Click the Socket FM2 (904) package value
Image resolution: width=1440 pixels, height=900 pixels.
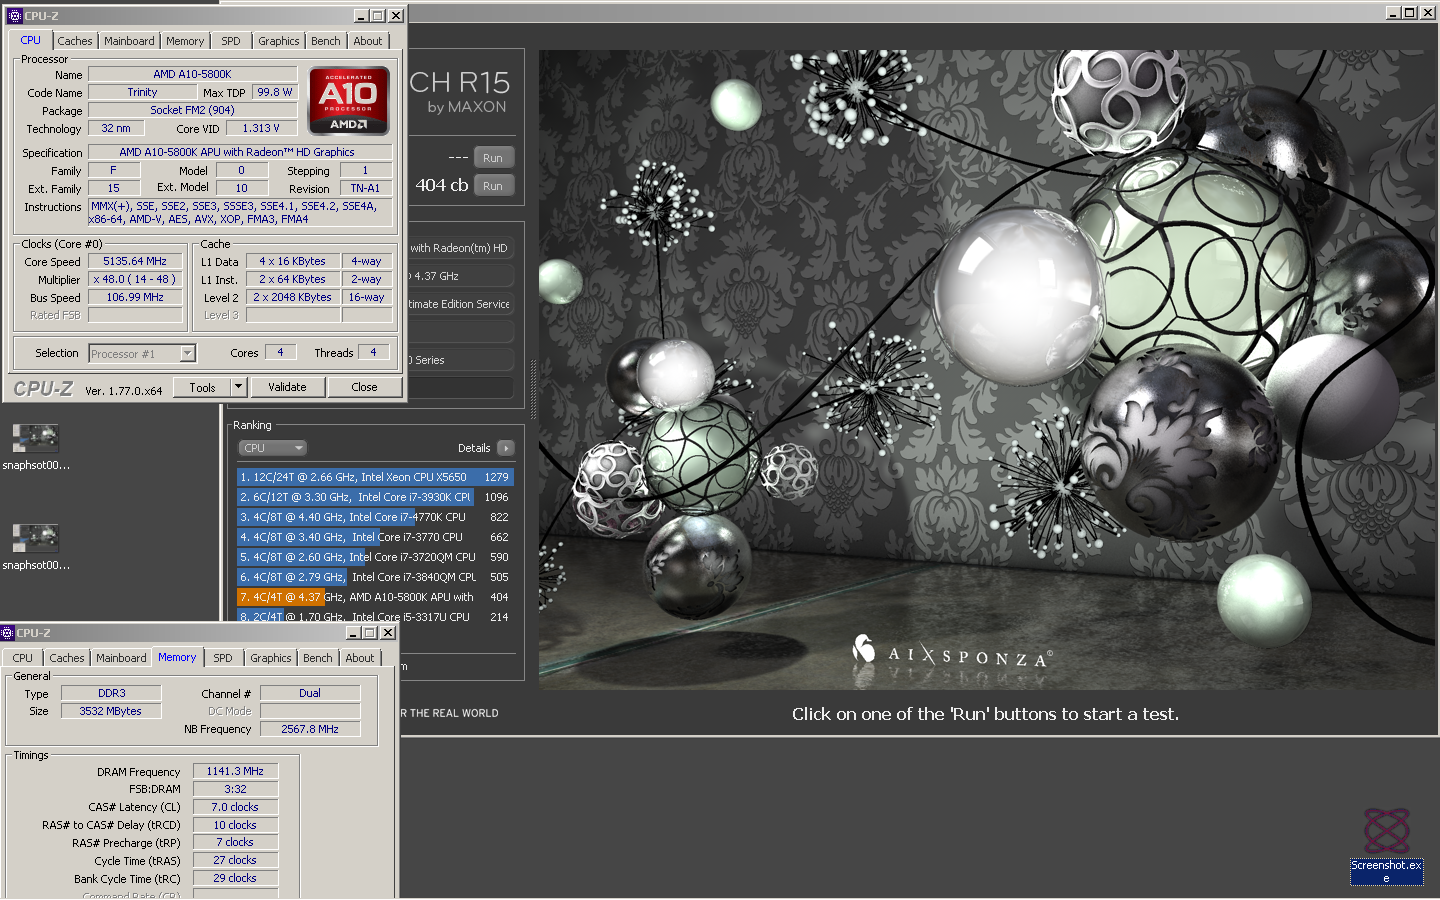coord(192,110)
